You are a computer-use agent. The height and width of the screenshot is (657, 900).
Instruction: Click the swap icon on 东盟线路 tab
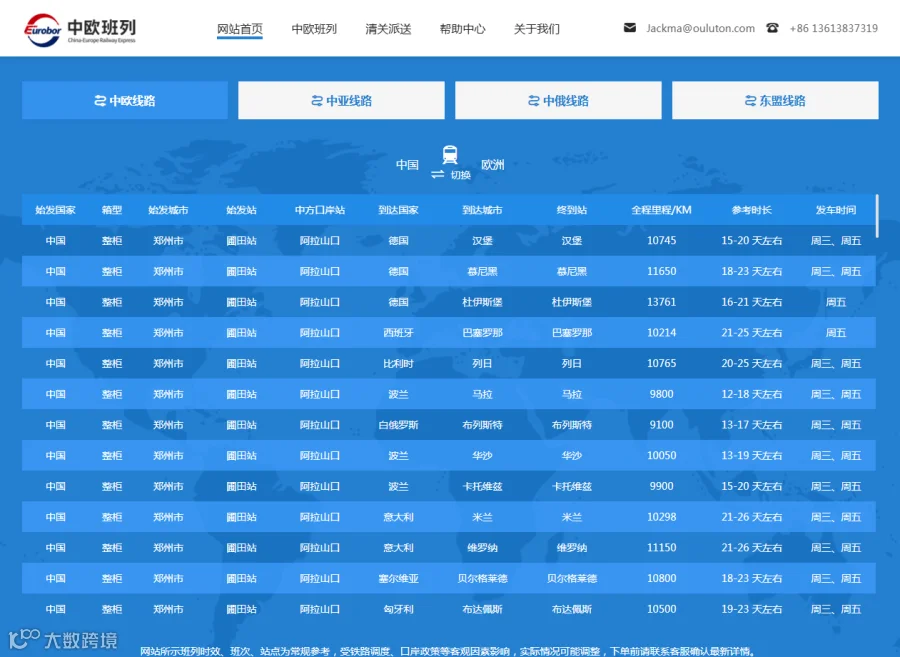point(750,101)
